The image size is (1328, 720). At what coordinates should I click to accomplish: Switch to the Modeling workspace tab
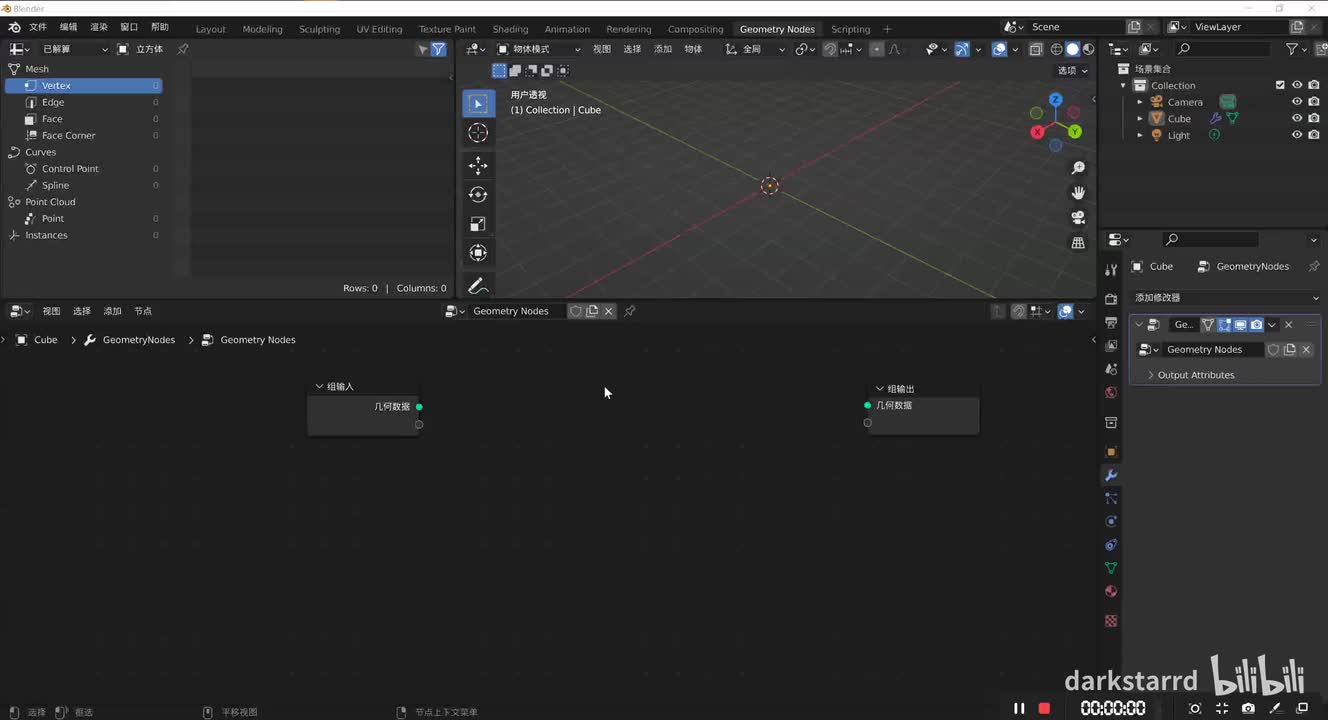coord(262,29)
